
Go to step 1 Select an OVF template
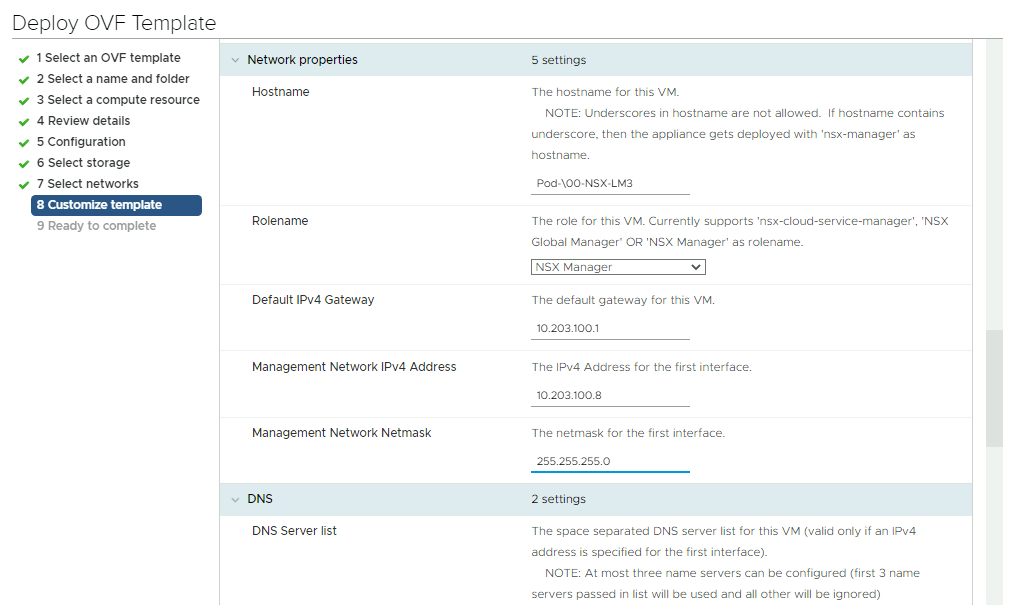click(108, 58)
